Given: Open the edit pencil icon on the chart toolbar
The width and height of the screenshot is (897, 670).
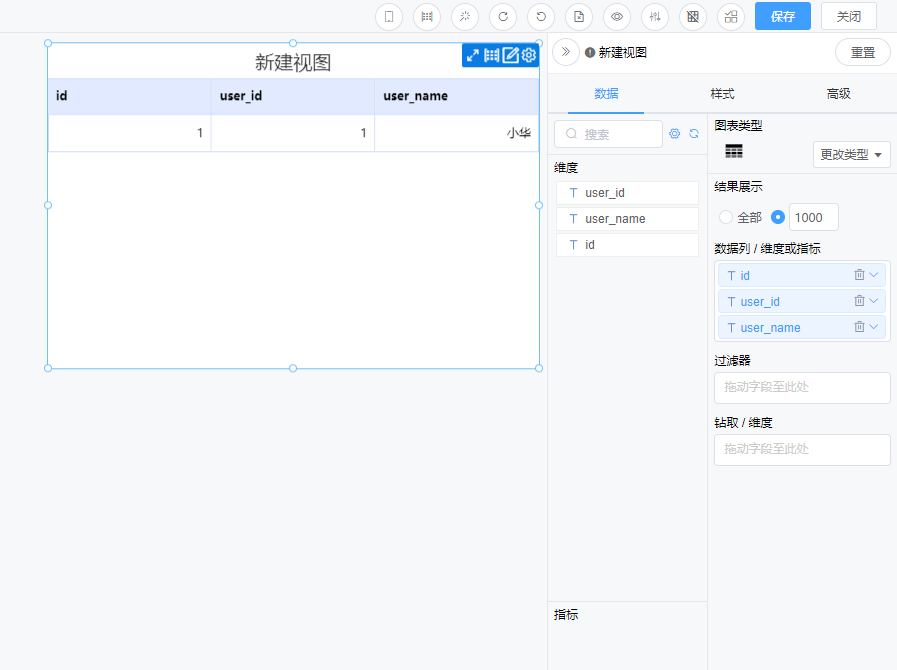Looking at the screenshot, I should pyautogui.click(x=511, y=55).
